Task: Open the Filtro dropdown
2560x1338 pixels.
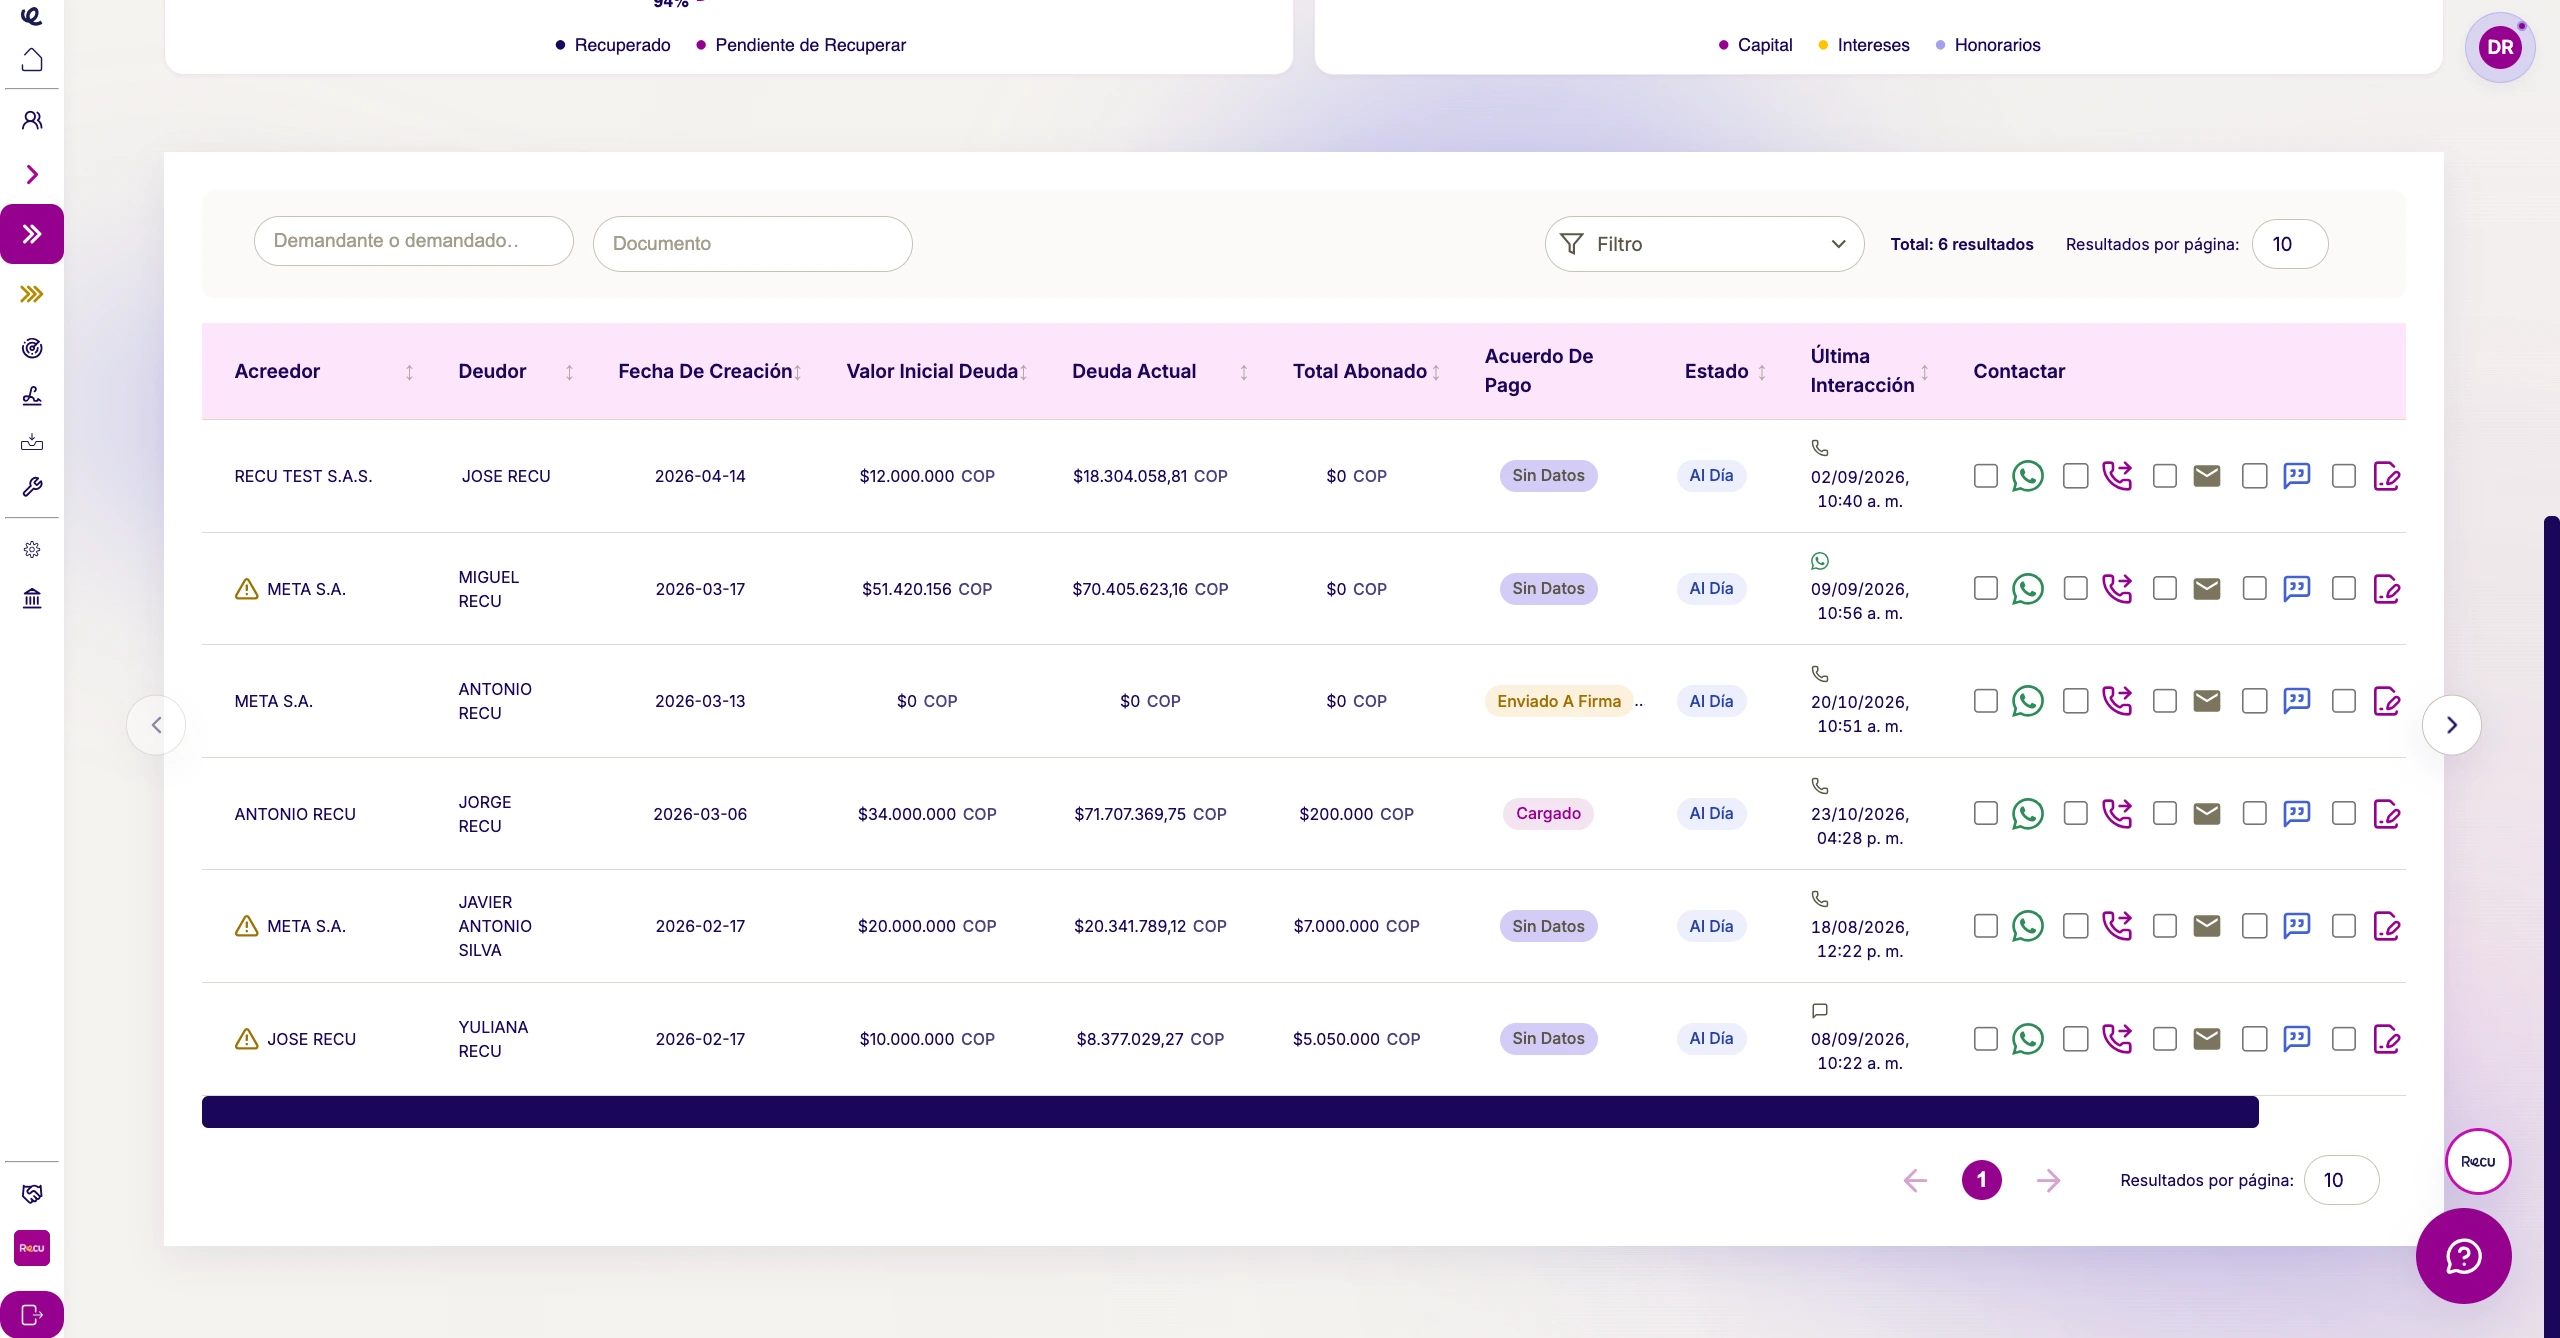Action: pos(1704,244)
